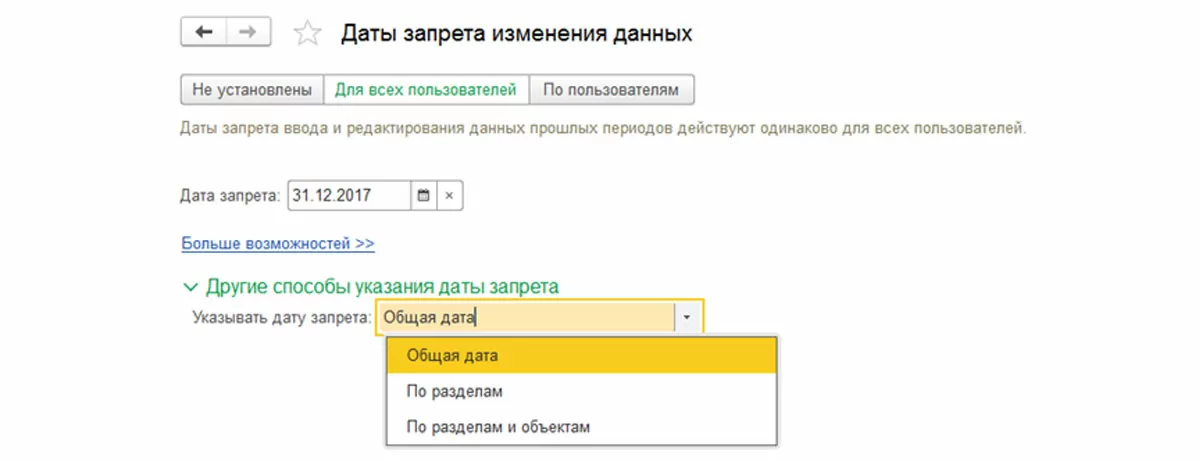Screen dimensions: 1200x461
Task: Click the grey description text below the mode buttons
Action: click(603, 129)
